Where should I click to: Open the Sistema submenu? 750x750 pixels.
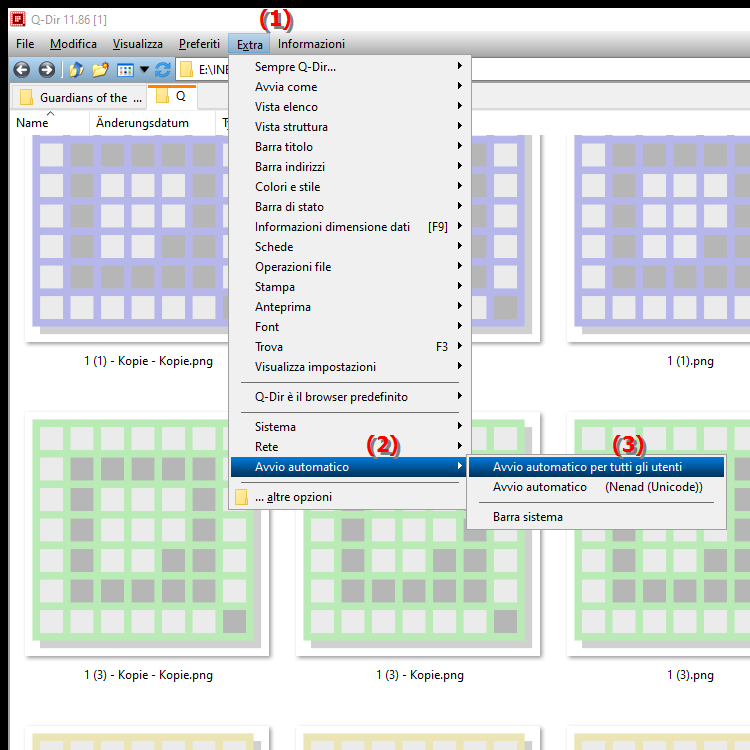coord(350,427)
